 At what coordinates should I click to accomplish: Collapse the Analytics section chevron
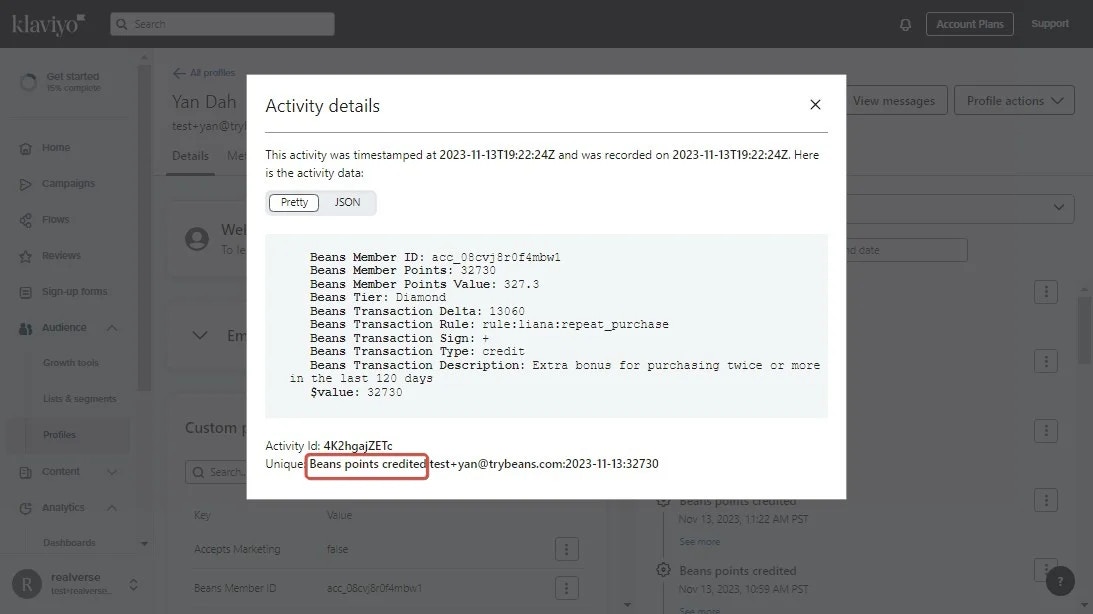tap(112, 507)
